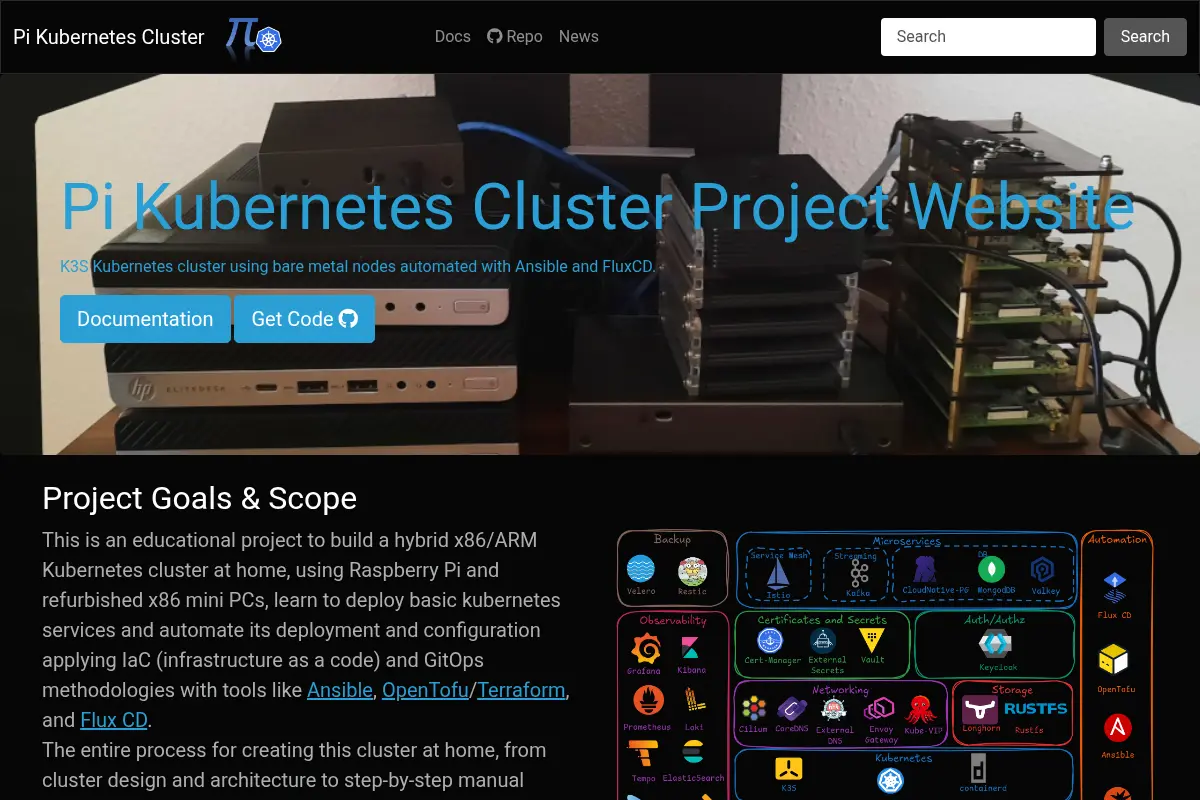Click the Flux CD icon in Automation
This screenshot has width=1200, height=800.
(x=1114, y=588)
